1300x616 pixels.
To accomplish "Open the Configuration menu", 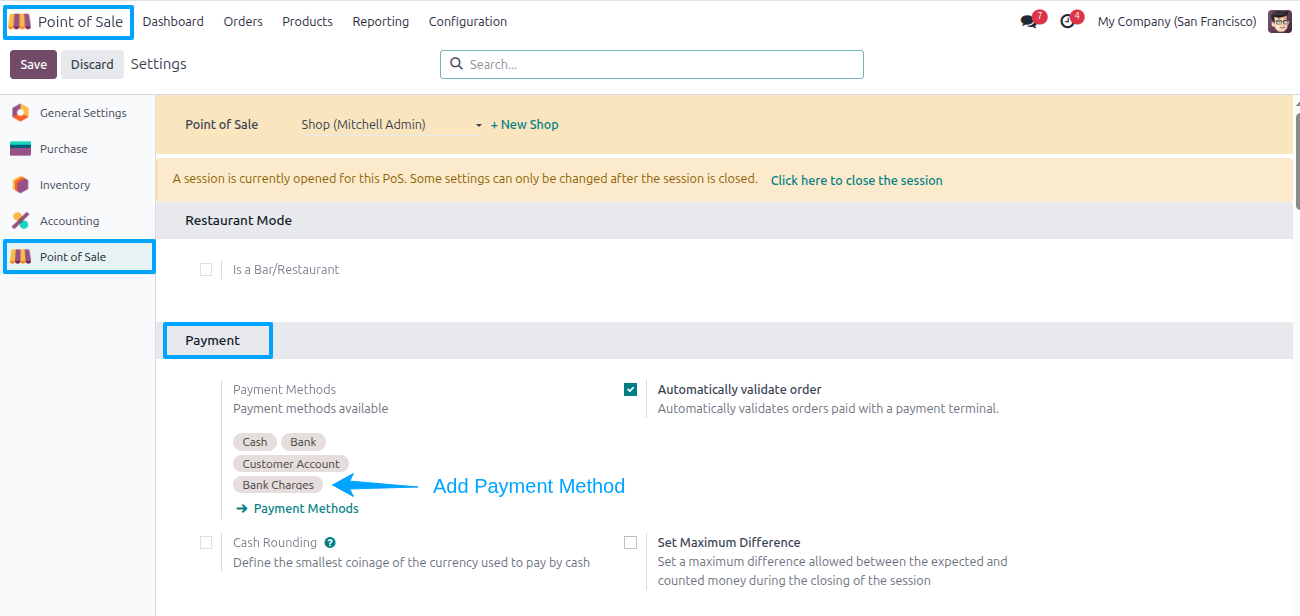I will pos(468,22).
